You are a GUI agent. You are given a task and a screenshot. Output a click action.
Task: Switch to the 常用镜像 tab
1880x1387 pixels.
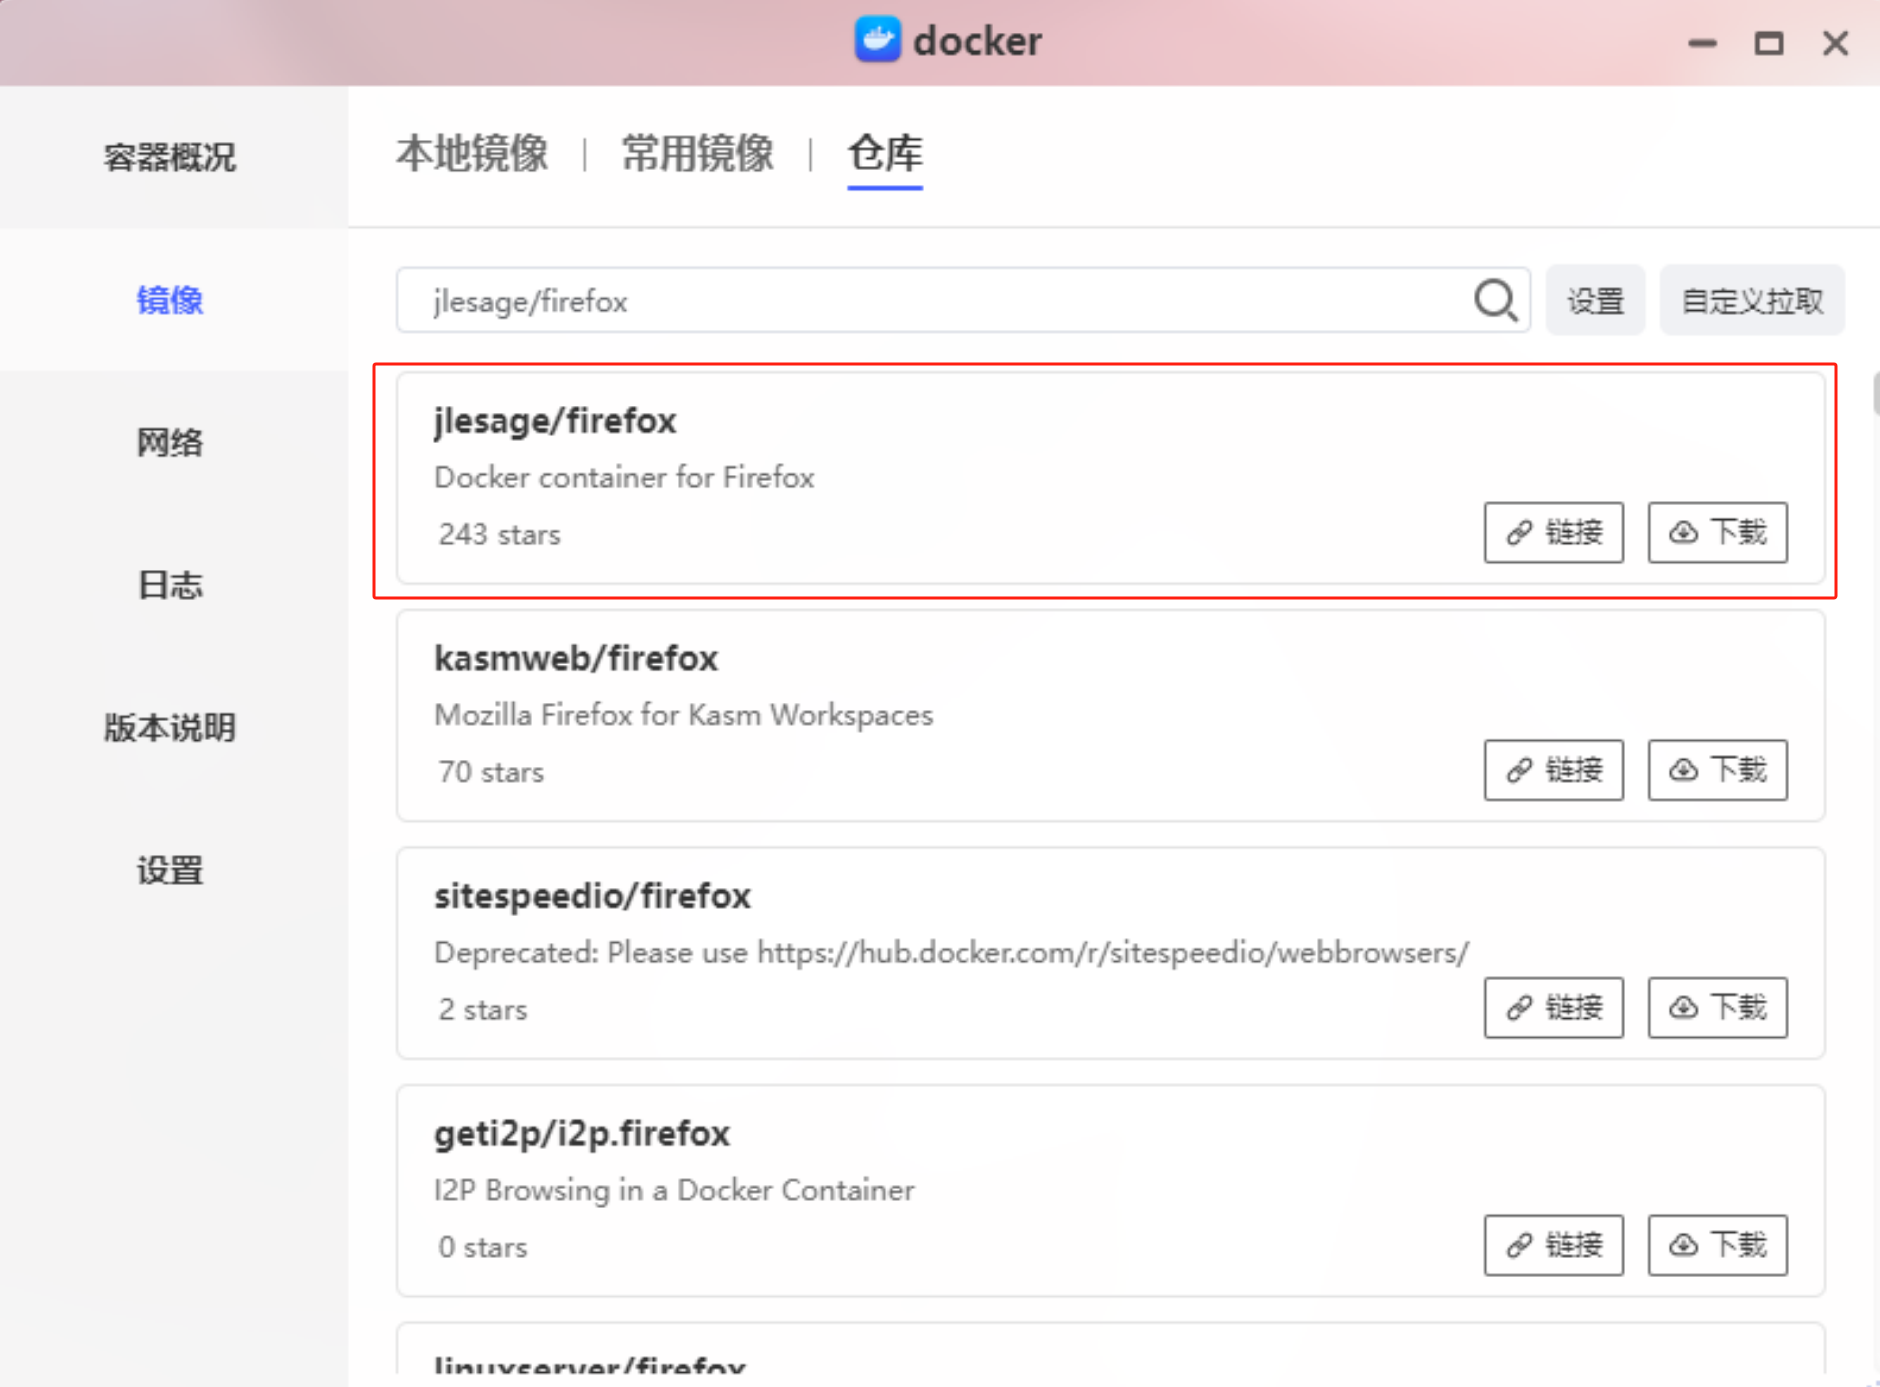pos(698,154)
